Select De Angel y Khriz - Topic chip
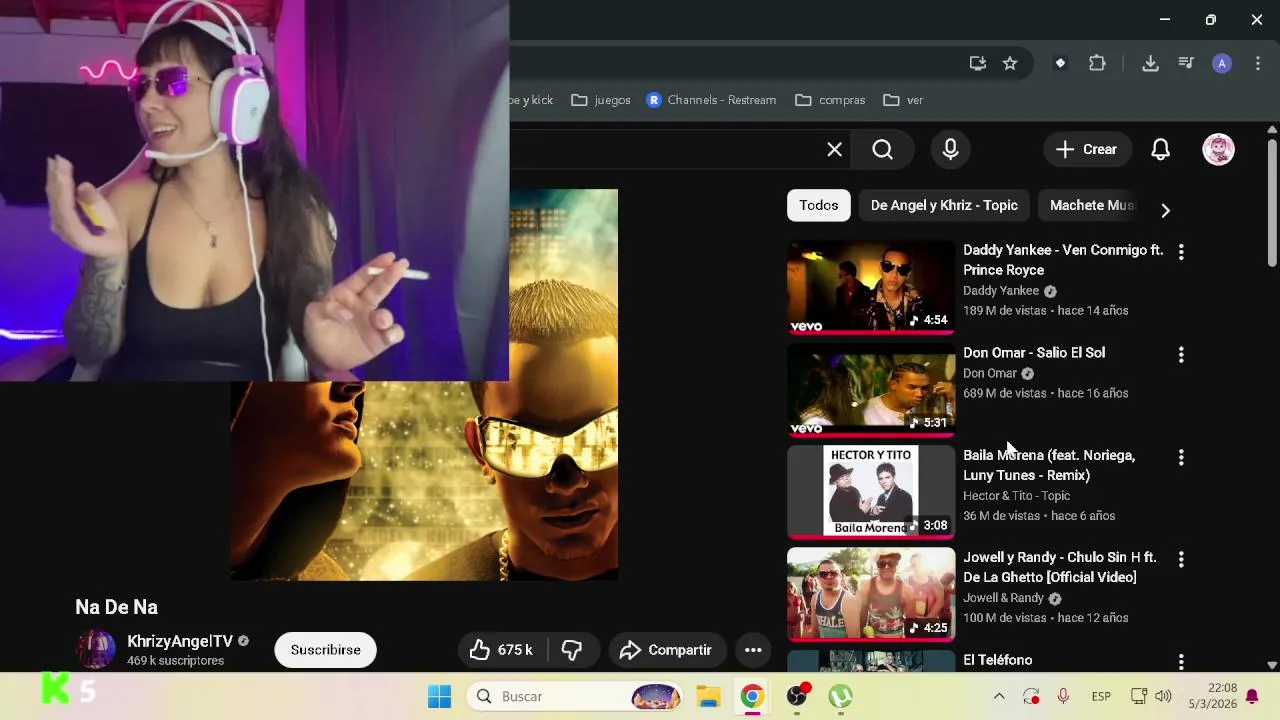The height and width of the screenshot is (720, 1280). pos(944,205)
